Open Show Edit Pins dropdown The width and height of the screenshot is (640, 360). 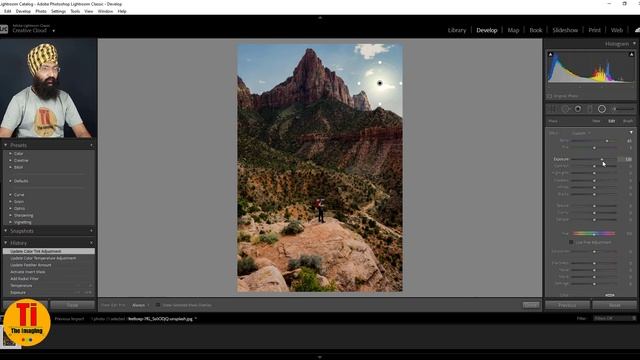pos(140,305)
